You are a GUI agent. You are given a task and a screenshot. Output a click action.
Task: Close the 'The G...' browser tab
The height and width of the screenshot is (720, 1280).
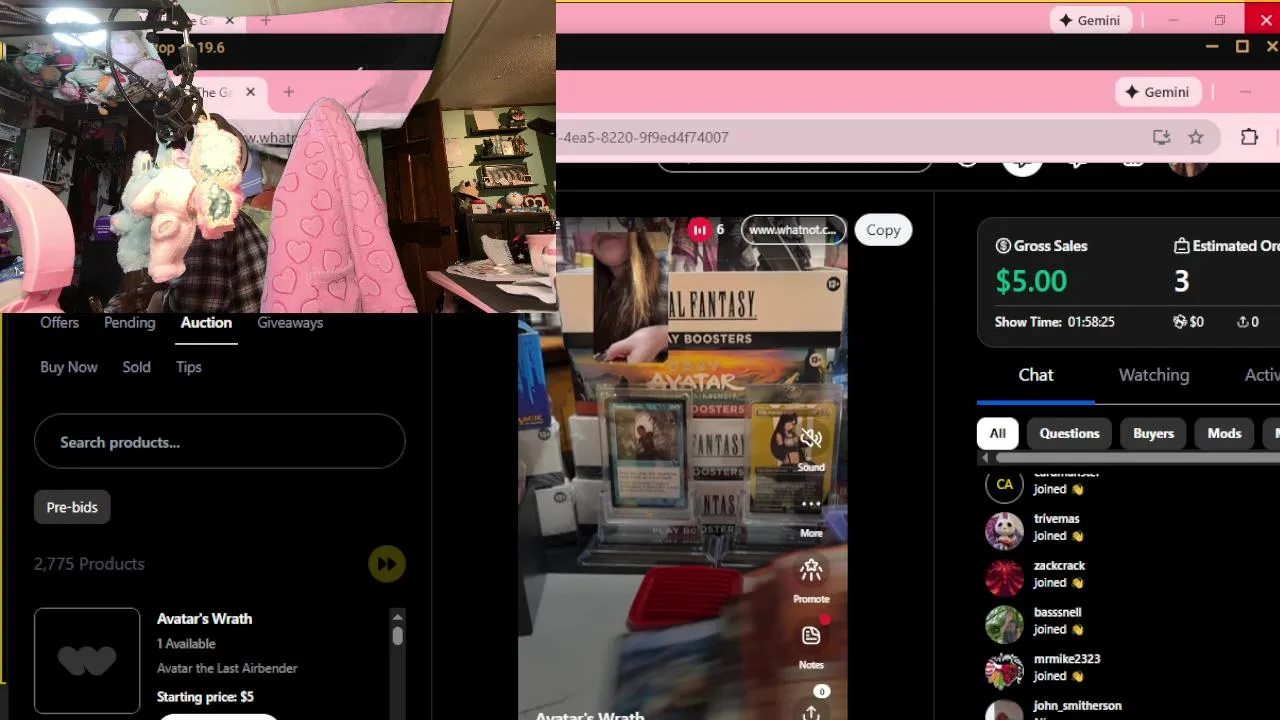250,92
